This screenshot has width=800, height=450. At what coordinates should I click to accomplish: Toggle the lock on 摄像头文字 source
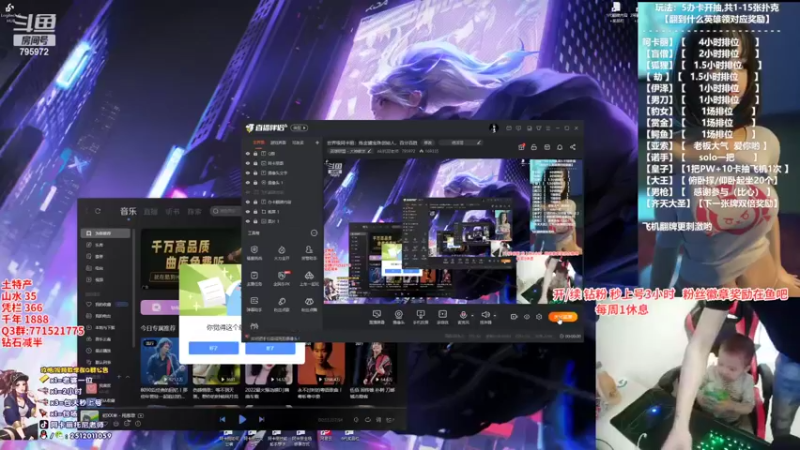[256, 173]
